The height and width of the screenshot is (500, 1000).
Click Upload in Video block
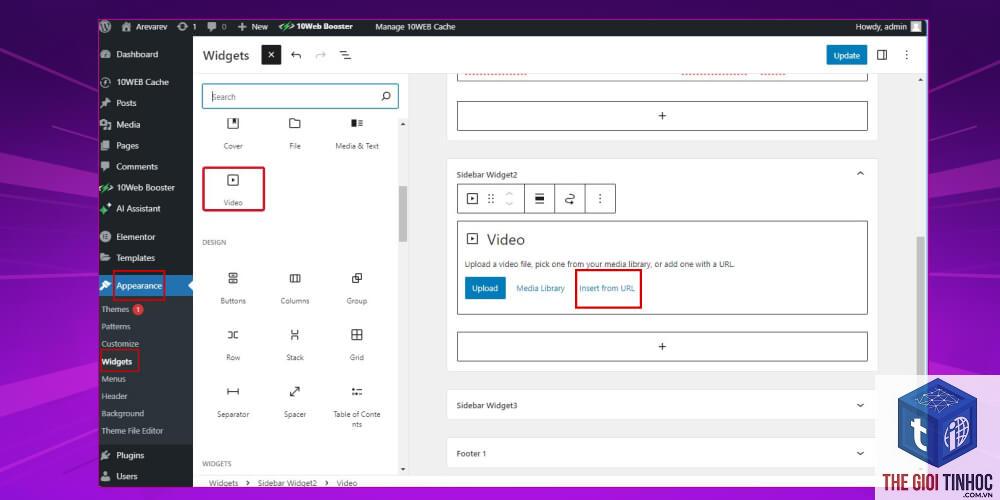click(485, 288)
